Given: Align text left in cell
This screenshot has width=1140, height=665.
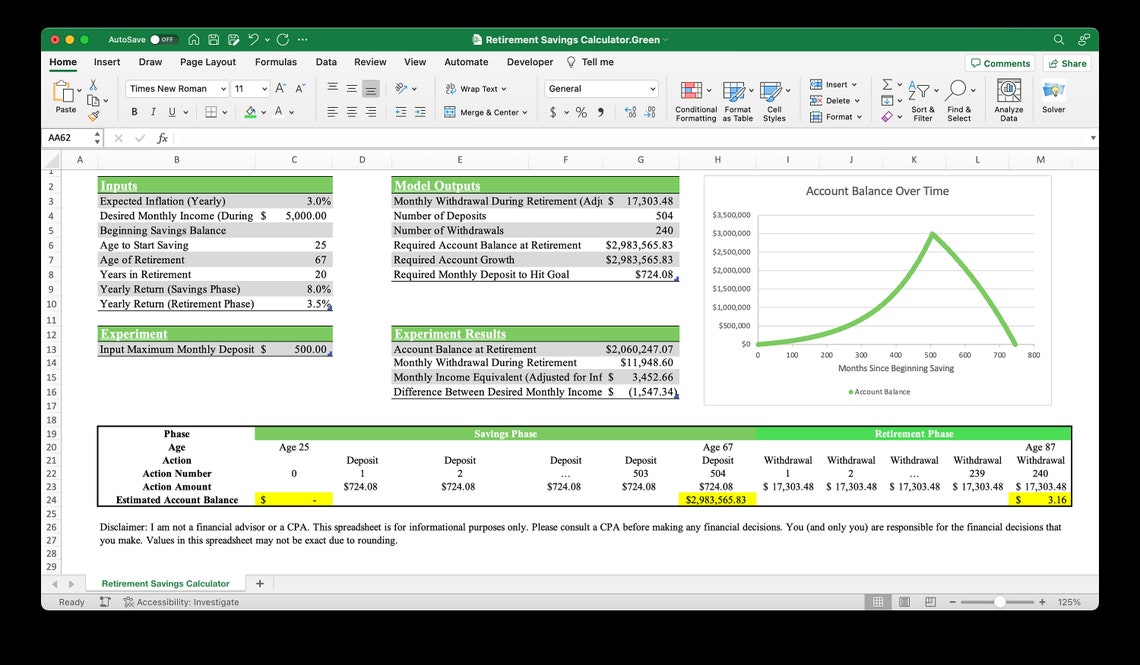Looking at the screenshot, I should click(x=332, y=112).
